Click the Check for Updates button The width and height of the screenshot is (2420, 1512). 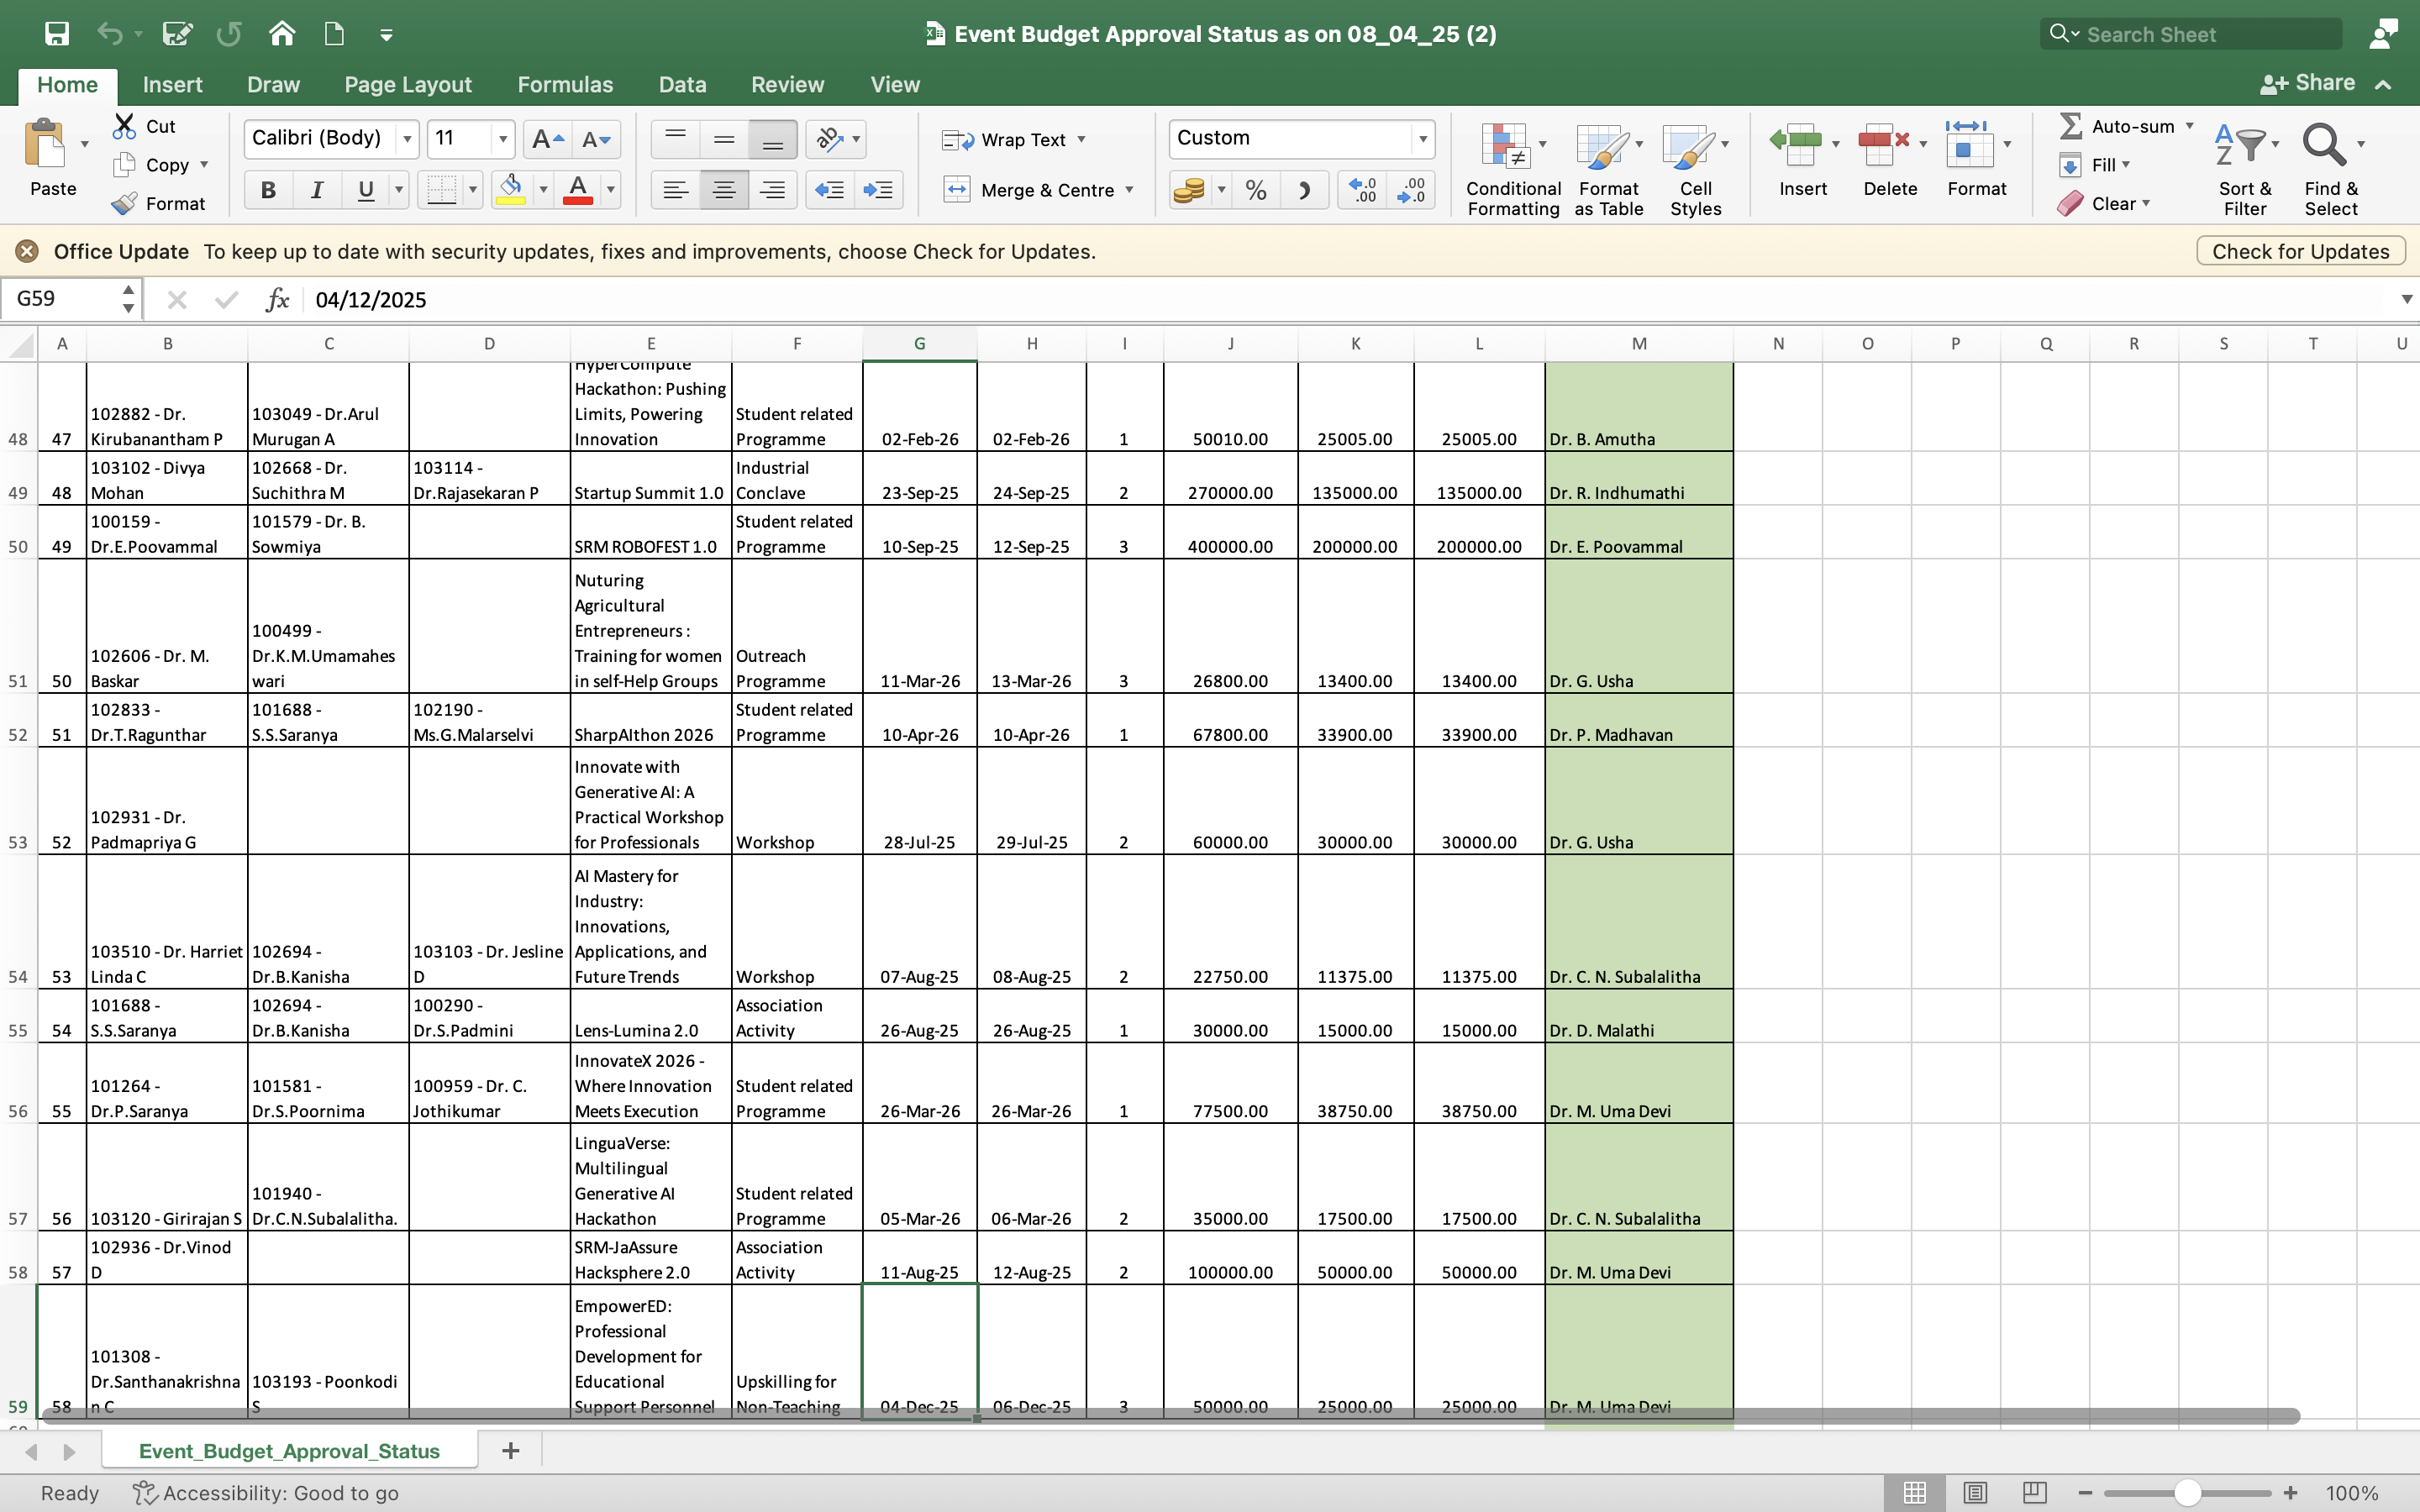tap(2300, 251)
